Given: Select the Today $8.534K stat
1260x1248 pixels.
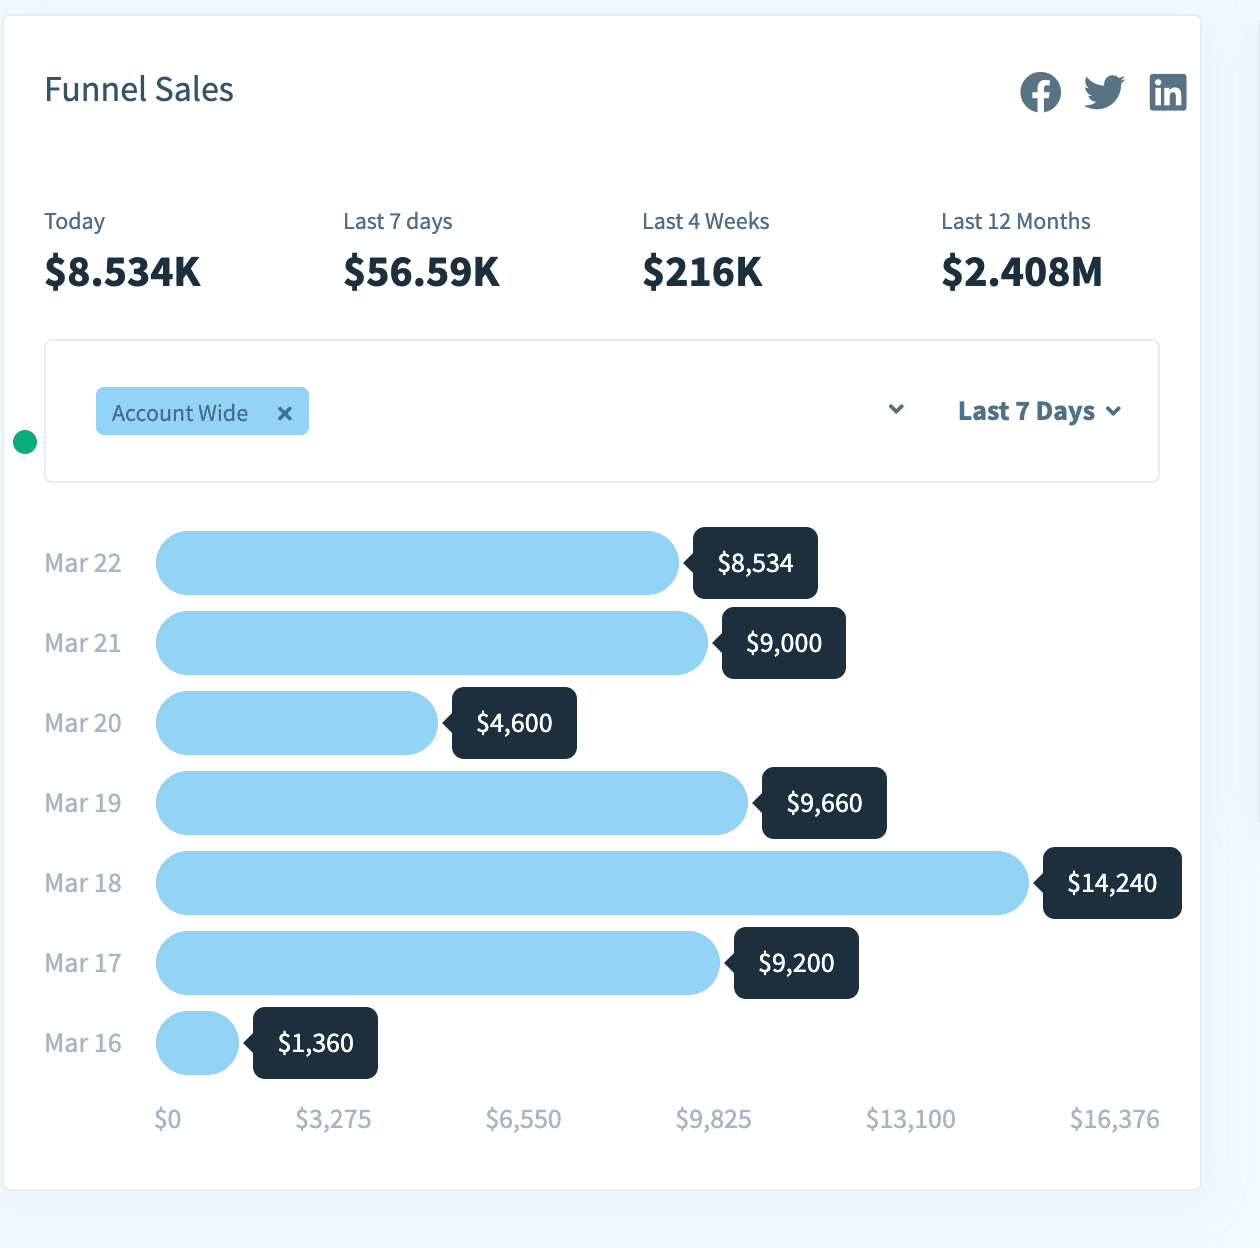Looking at the screenshot, I should (122, 271).
